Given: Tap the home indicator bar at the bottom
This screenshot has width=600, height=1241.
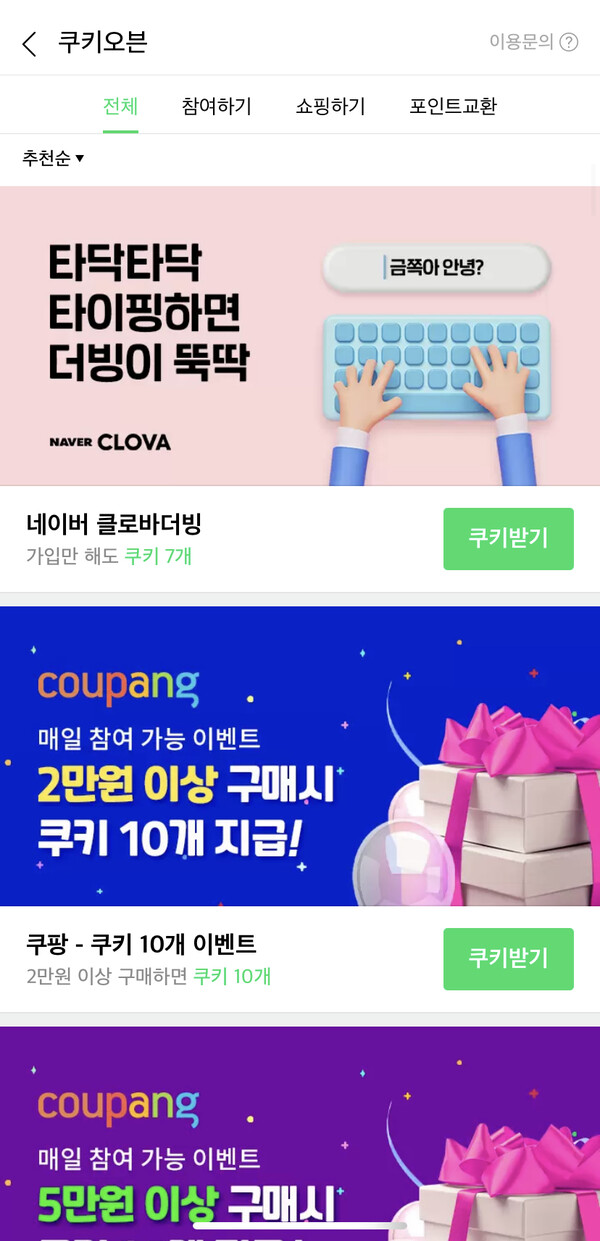Looking at the screenshot, I should pos(300,1225).
